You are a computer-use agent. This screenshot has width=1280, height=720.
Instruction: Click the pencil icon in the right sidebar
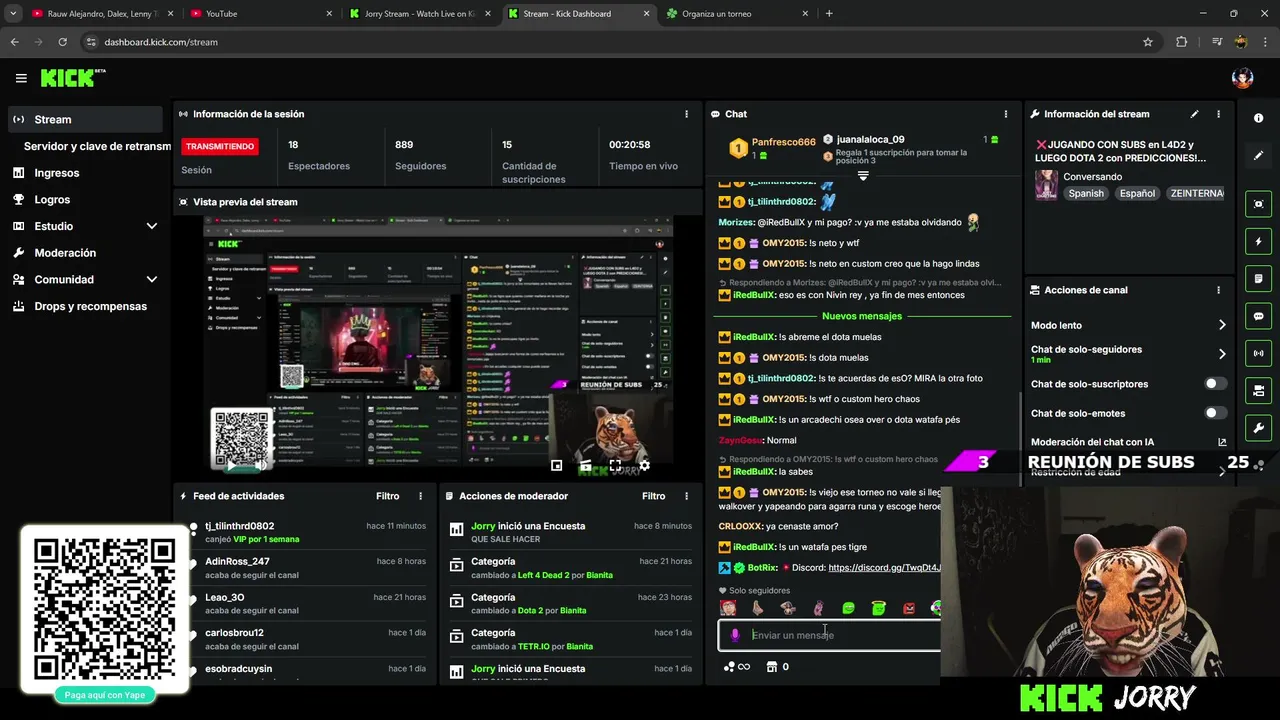(1258, 156)
